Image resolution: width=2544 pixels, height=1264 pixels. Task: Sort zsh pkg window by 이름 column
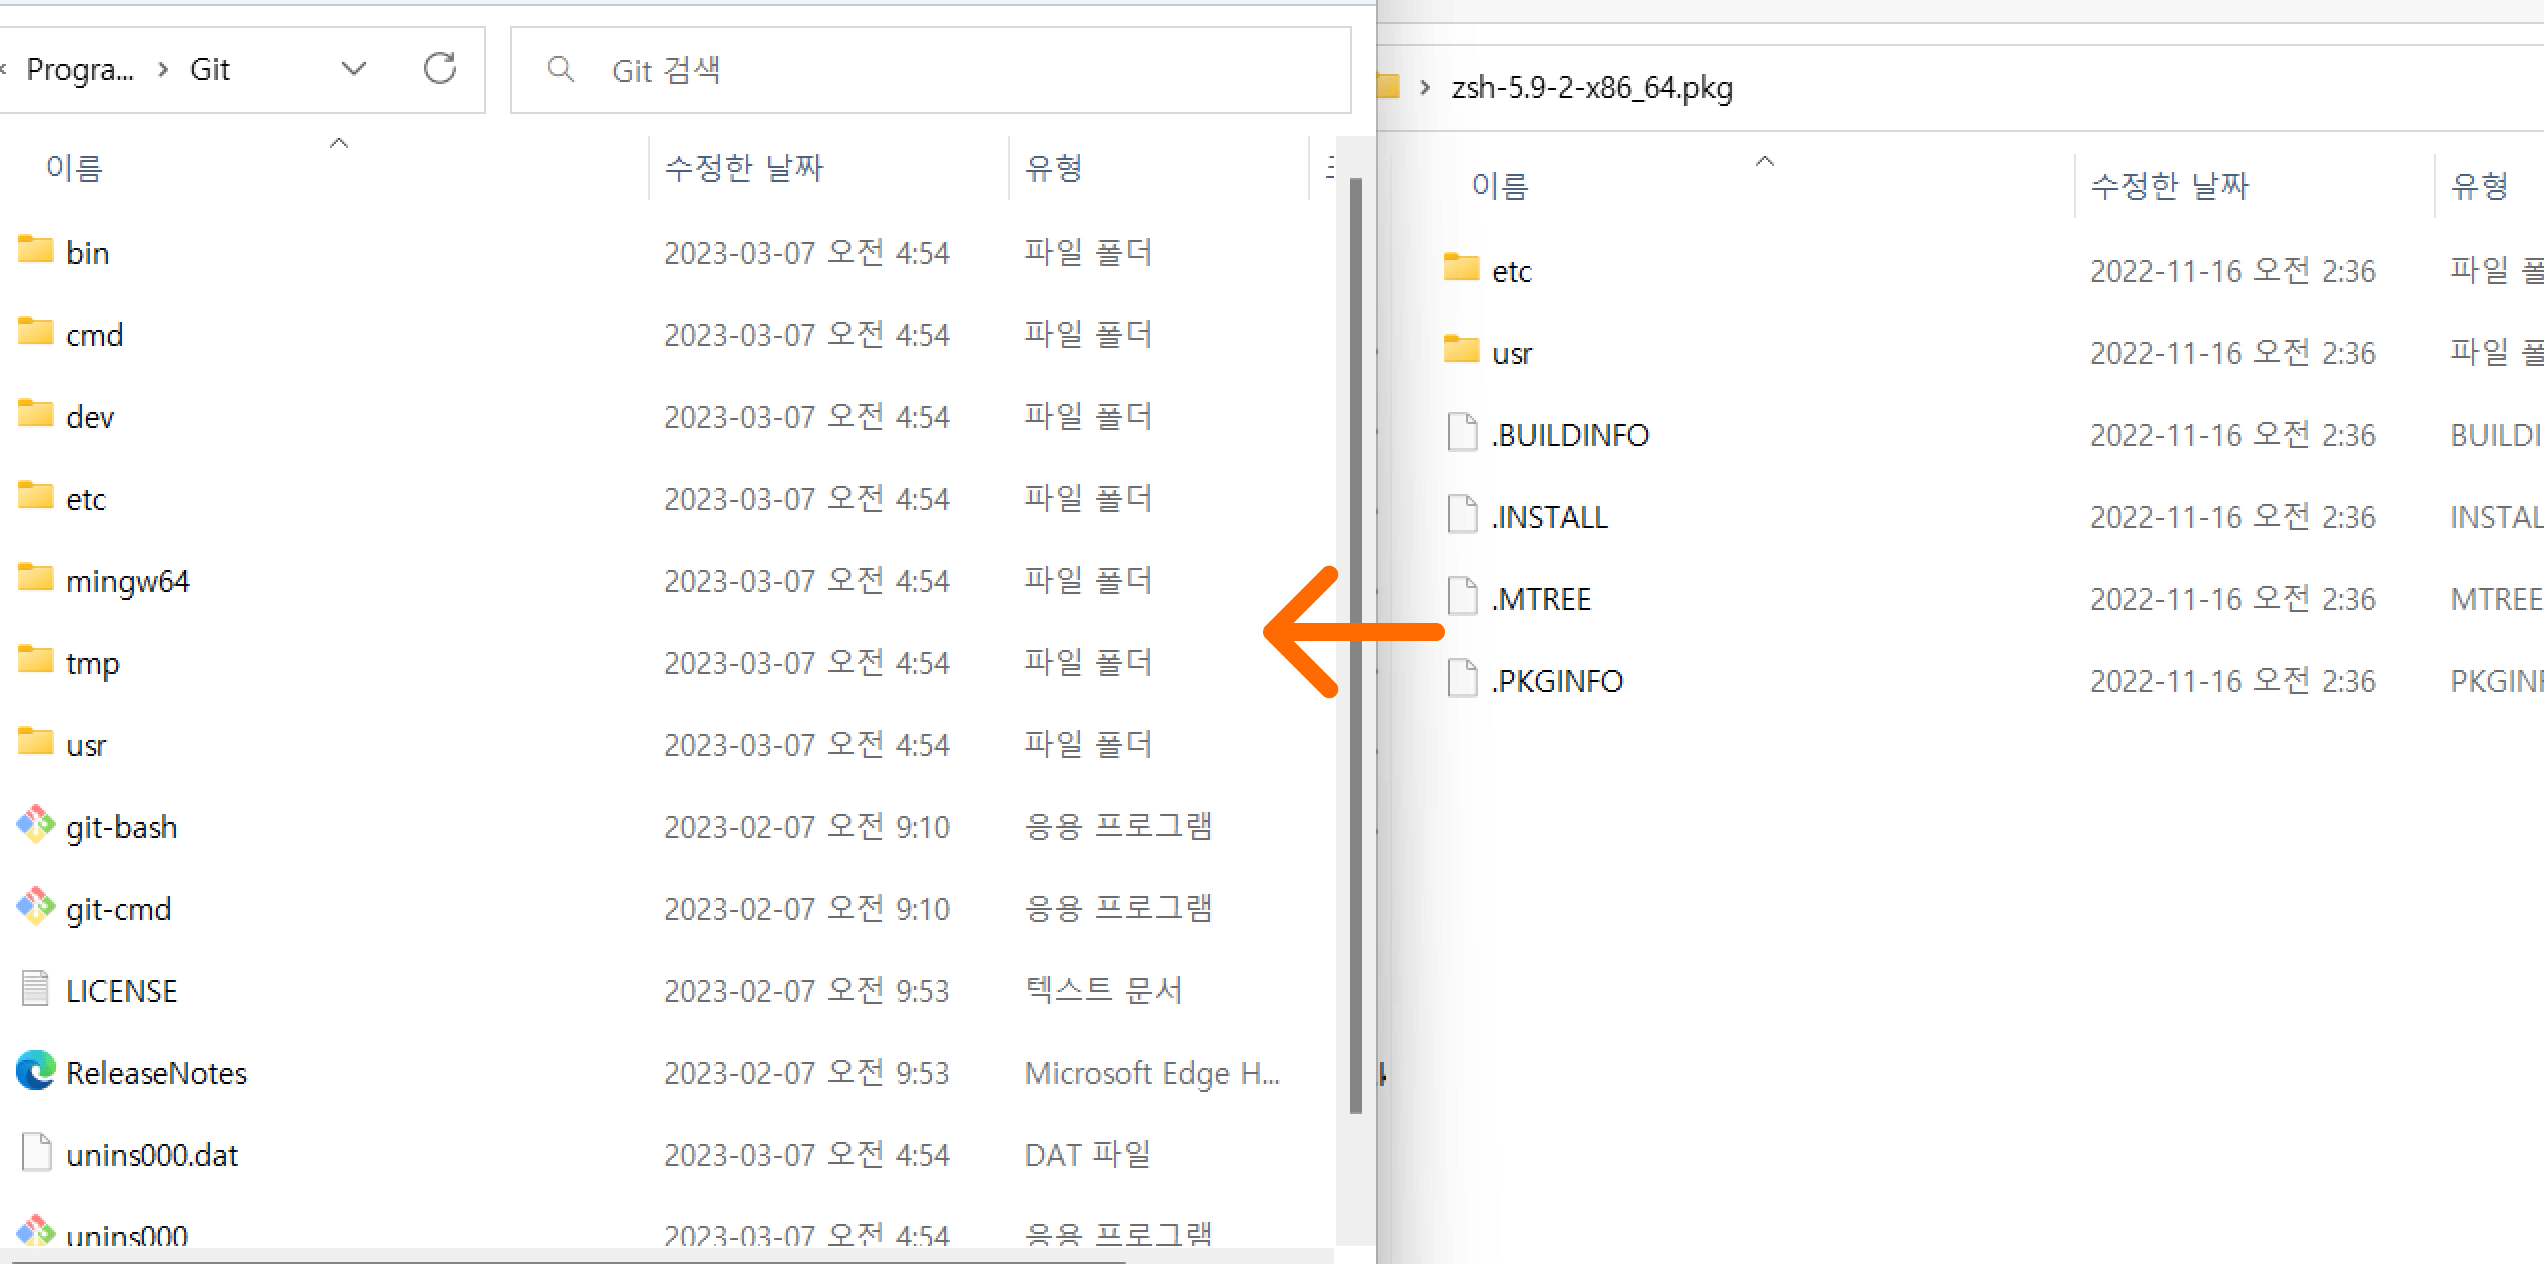click(1500, 185)
